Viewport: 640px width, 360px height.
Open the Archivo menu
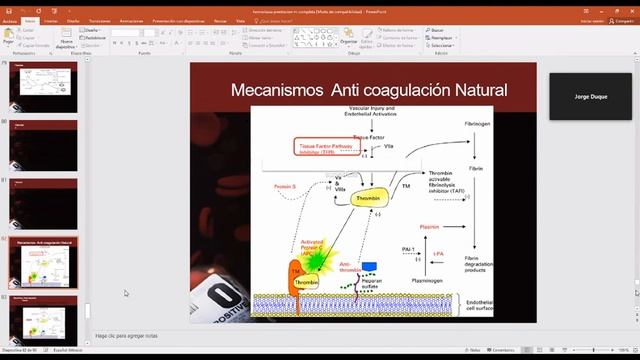[x=10, y=21]
